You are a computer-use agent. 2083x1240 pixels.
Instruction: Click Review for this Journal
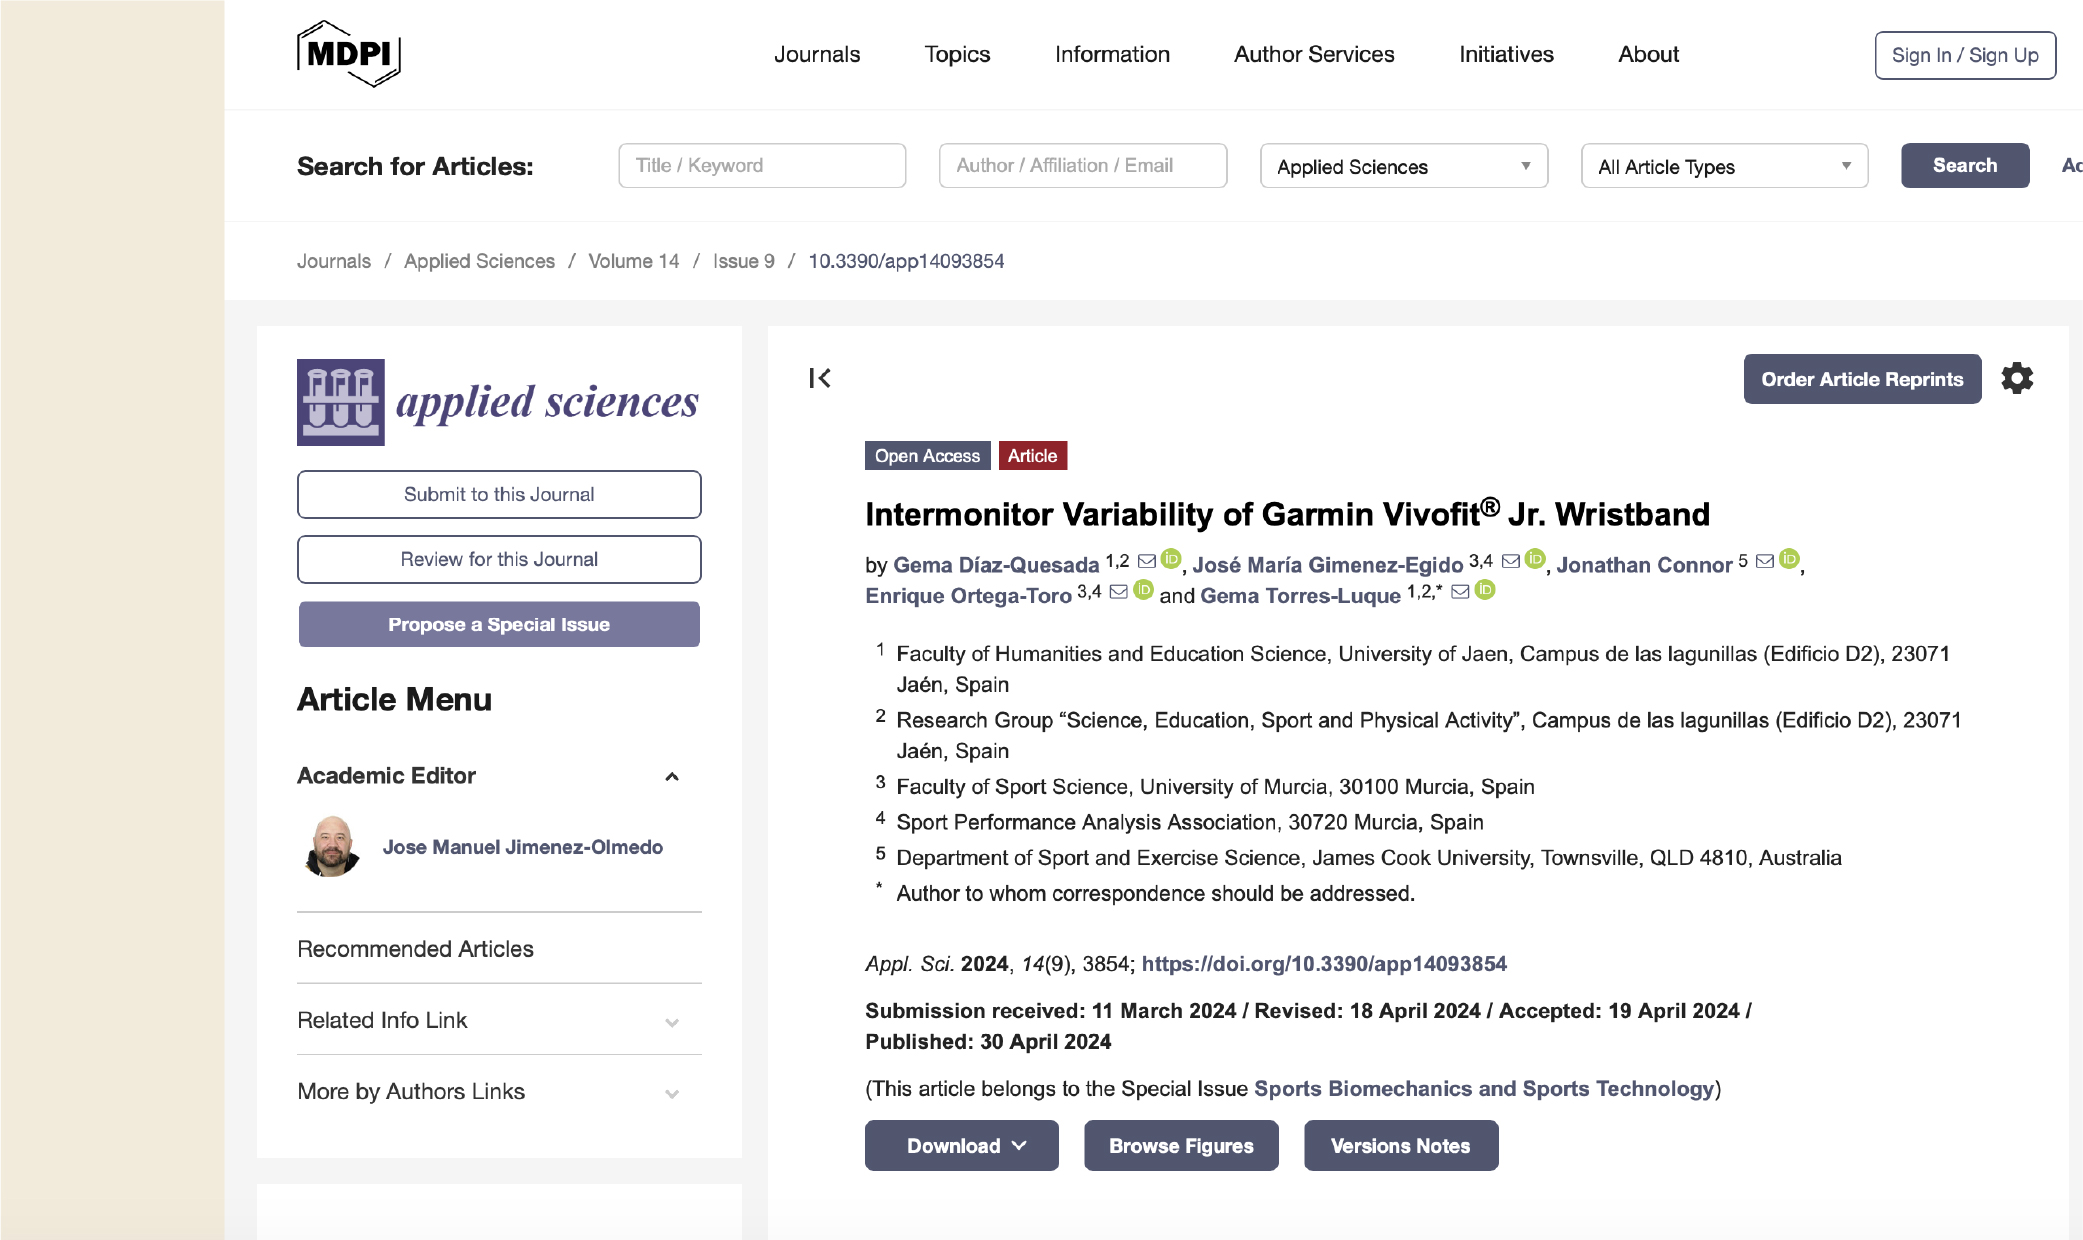point(499,559)
